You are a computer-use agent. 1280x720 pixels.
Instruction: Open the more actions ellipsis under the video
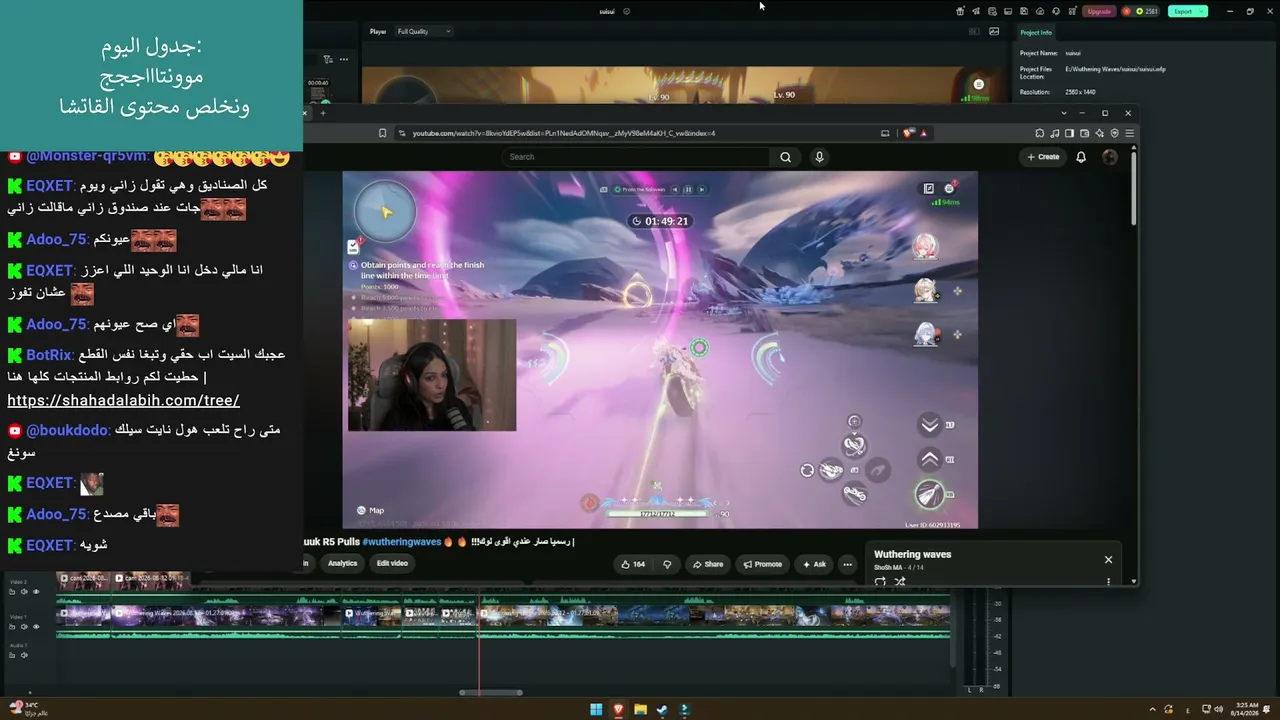coord(847,564)
